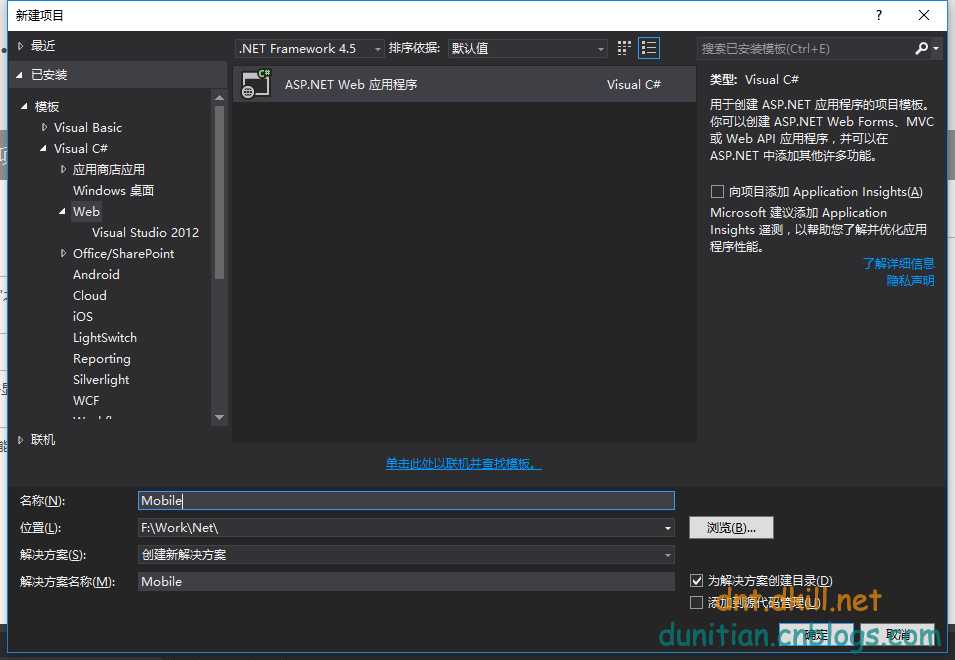Expand the Office/SharePoint node

point(63,253)
